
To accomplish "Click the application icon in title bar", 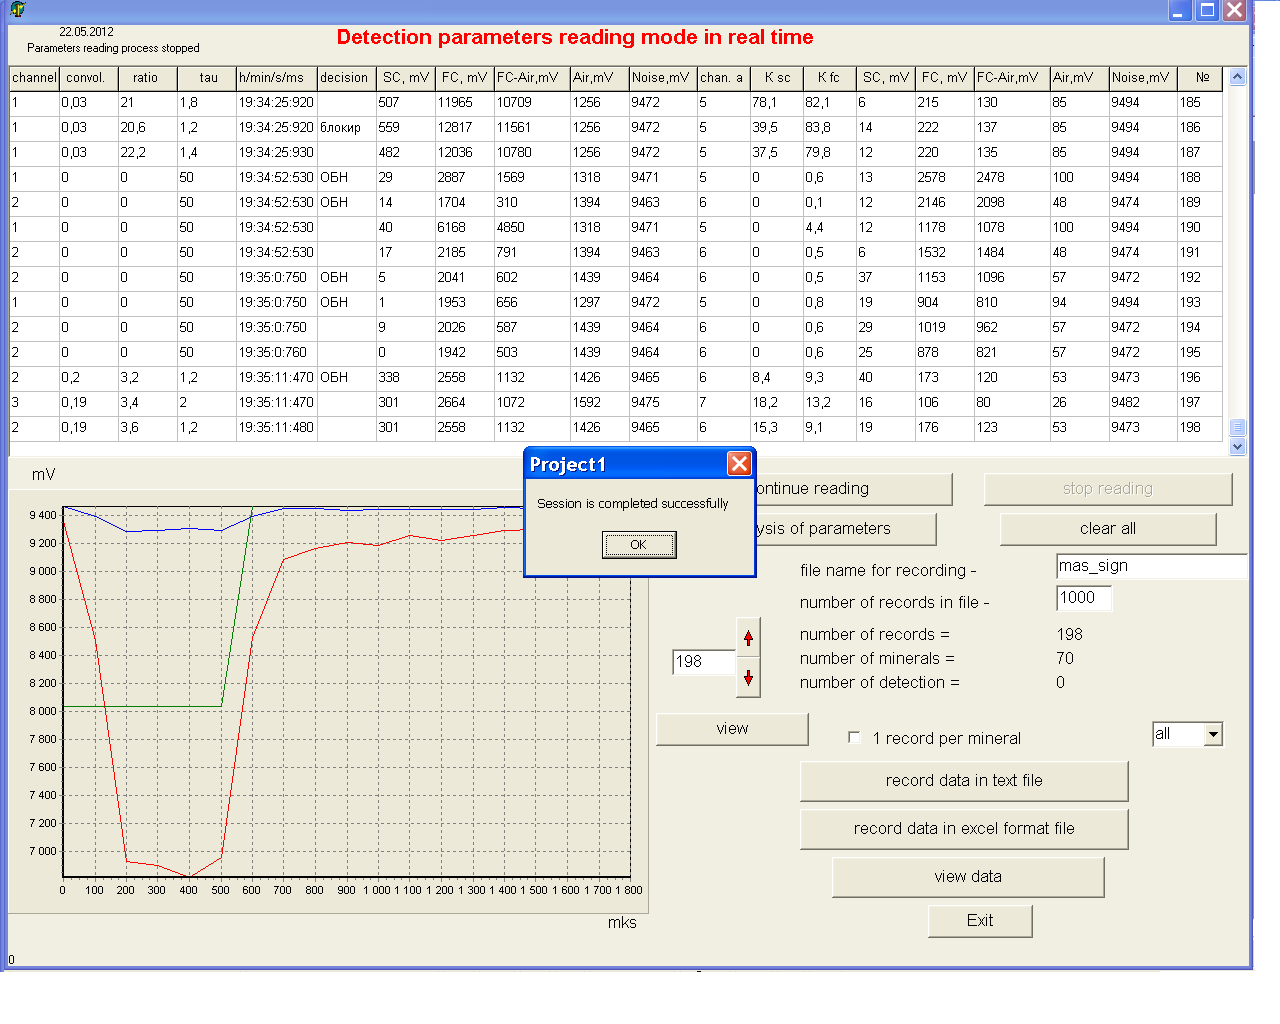I will click(17, 10).
